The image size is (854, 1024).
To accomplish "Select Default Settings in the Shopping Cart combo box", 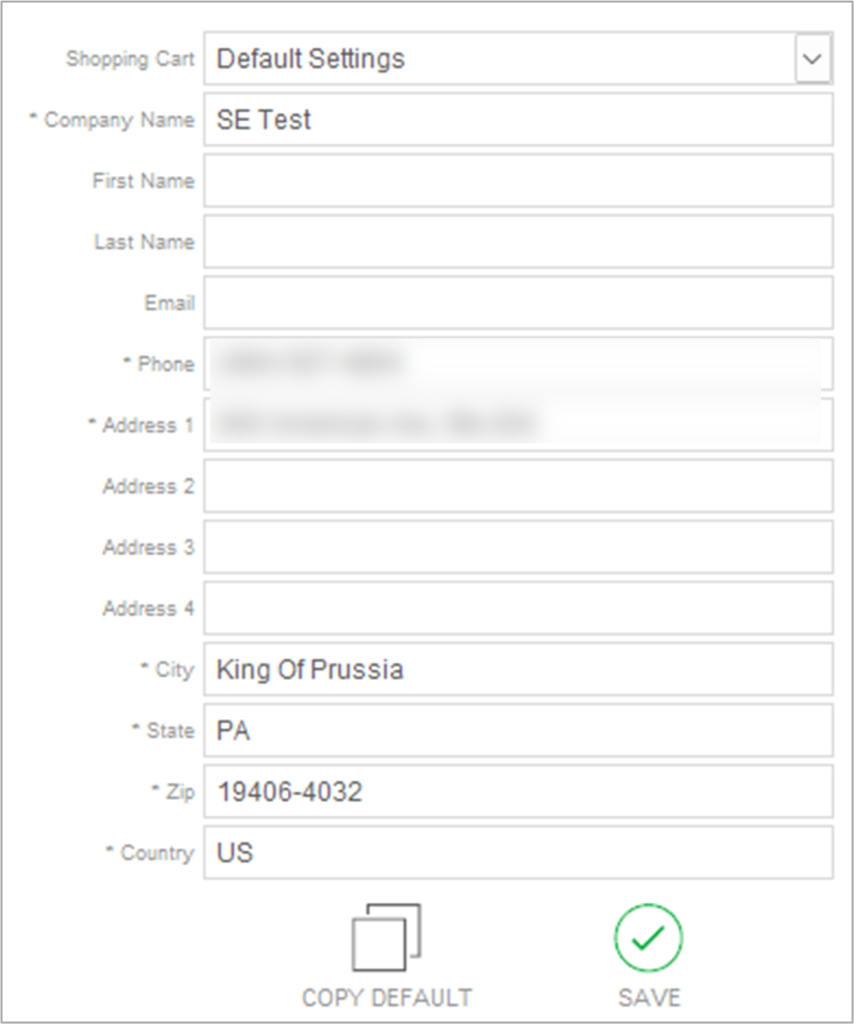I will [500, 57].
